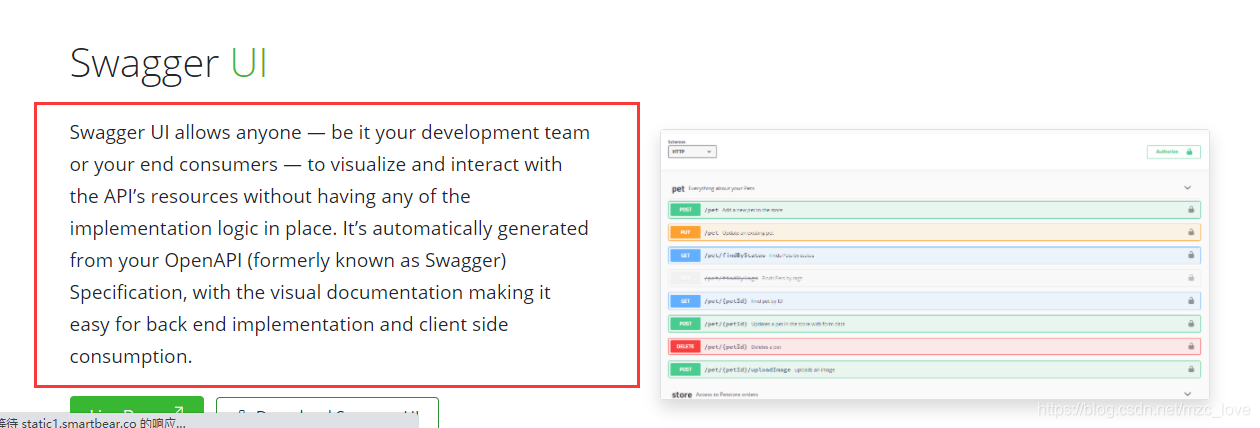Click the lock icon on POST /pet row
1260x428 pixels.
(1191, 210)
